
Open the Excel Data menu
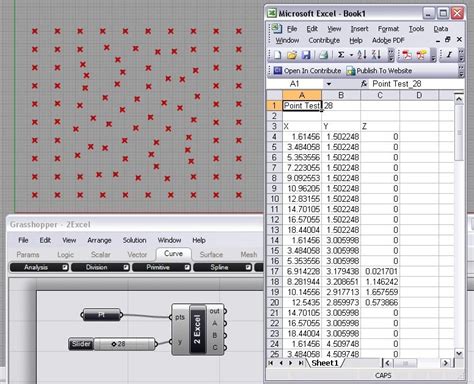[441, 29]
